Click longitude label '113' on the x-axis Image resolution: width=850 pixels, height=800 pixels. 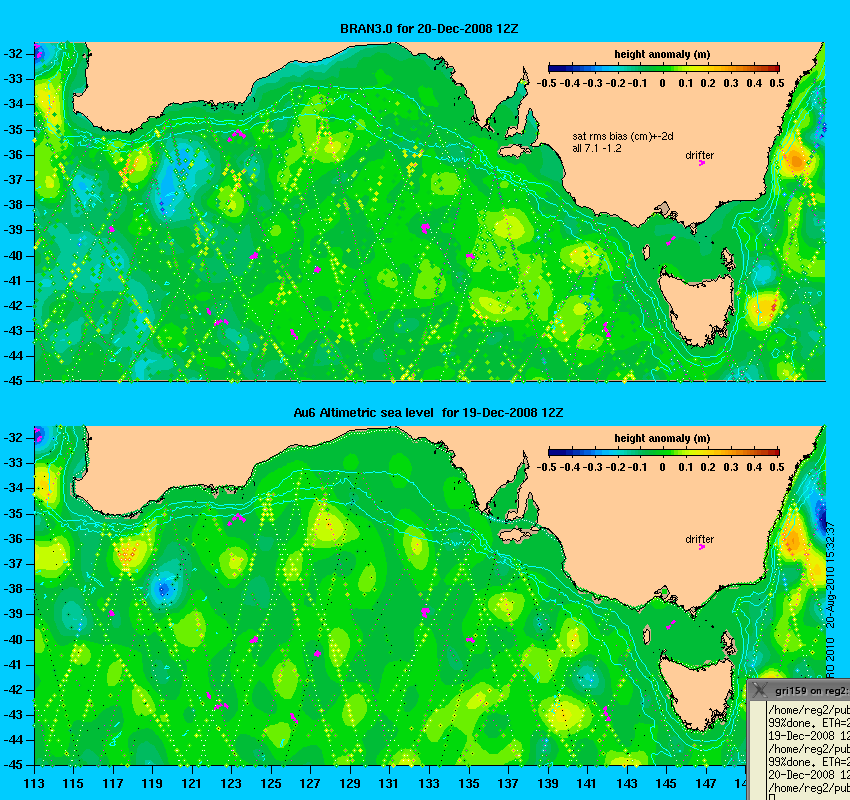click(x=34, y=783)
